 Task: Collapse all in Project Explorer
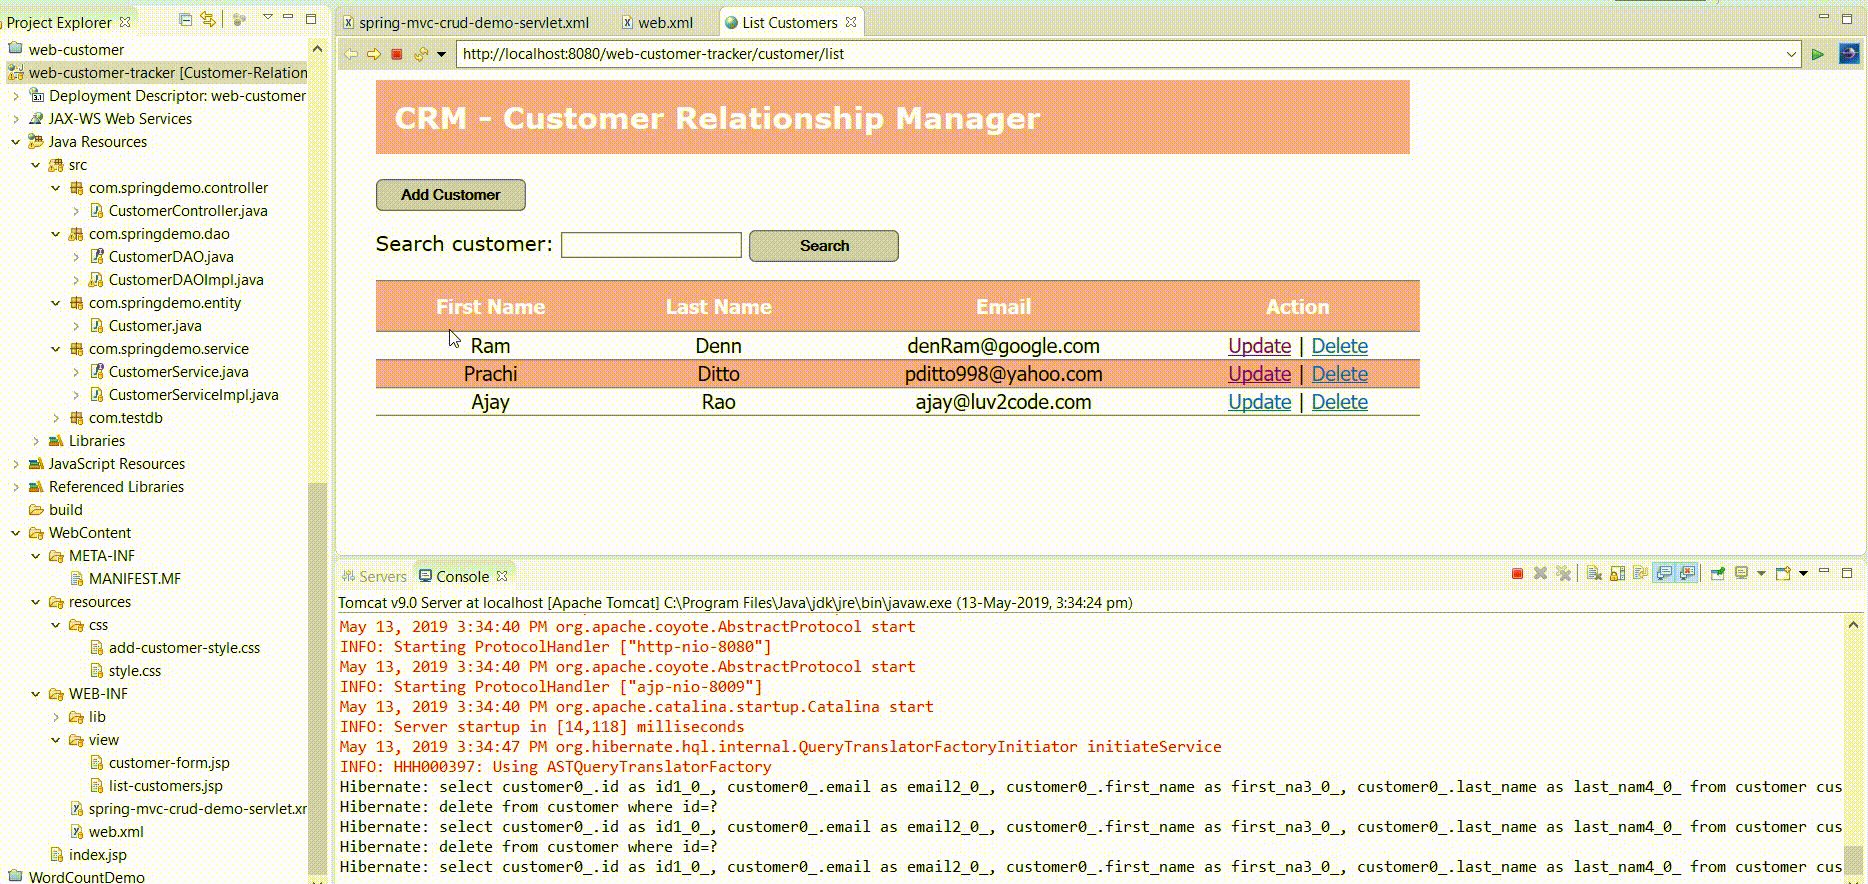(185, 19)
